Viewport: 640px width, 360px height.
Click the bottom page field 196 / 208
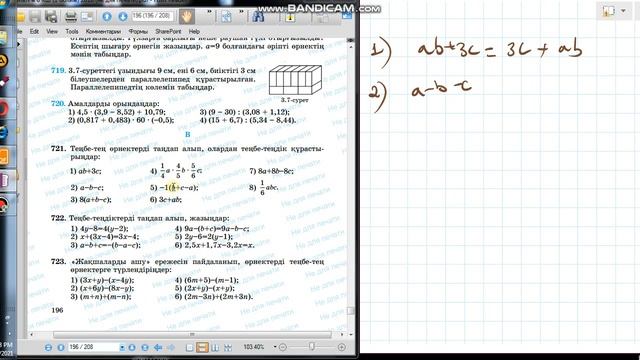(x=93, y=347)
